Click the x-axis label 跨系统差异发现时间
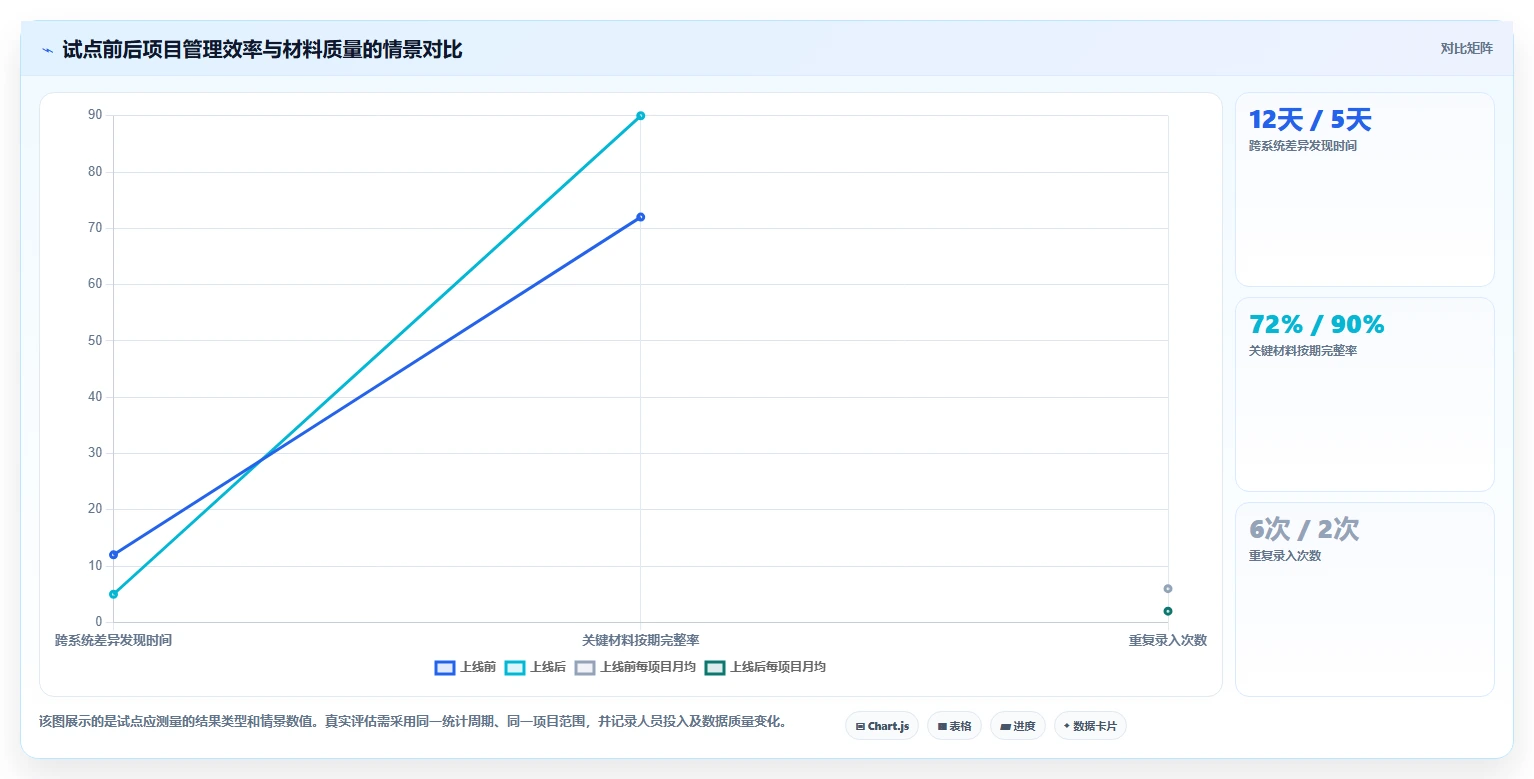The image size is (1534, 779). click(113, 640)
